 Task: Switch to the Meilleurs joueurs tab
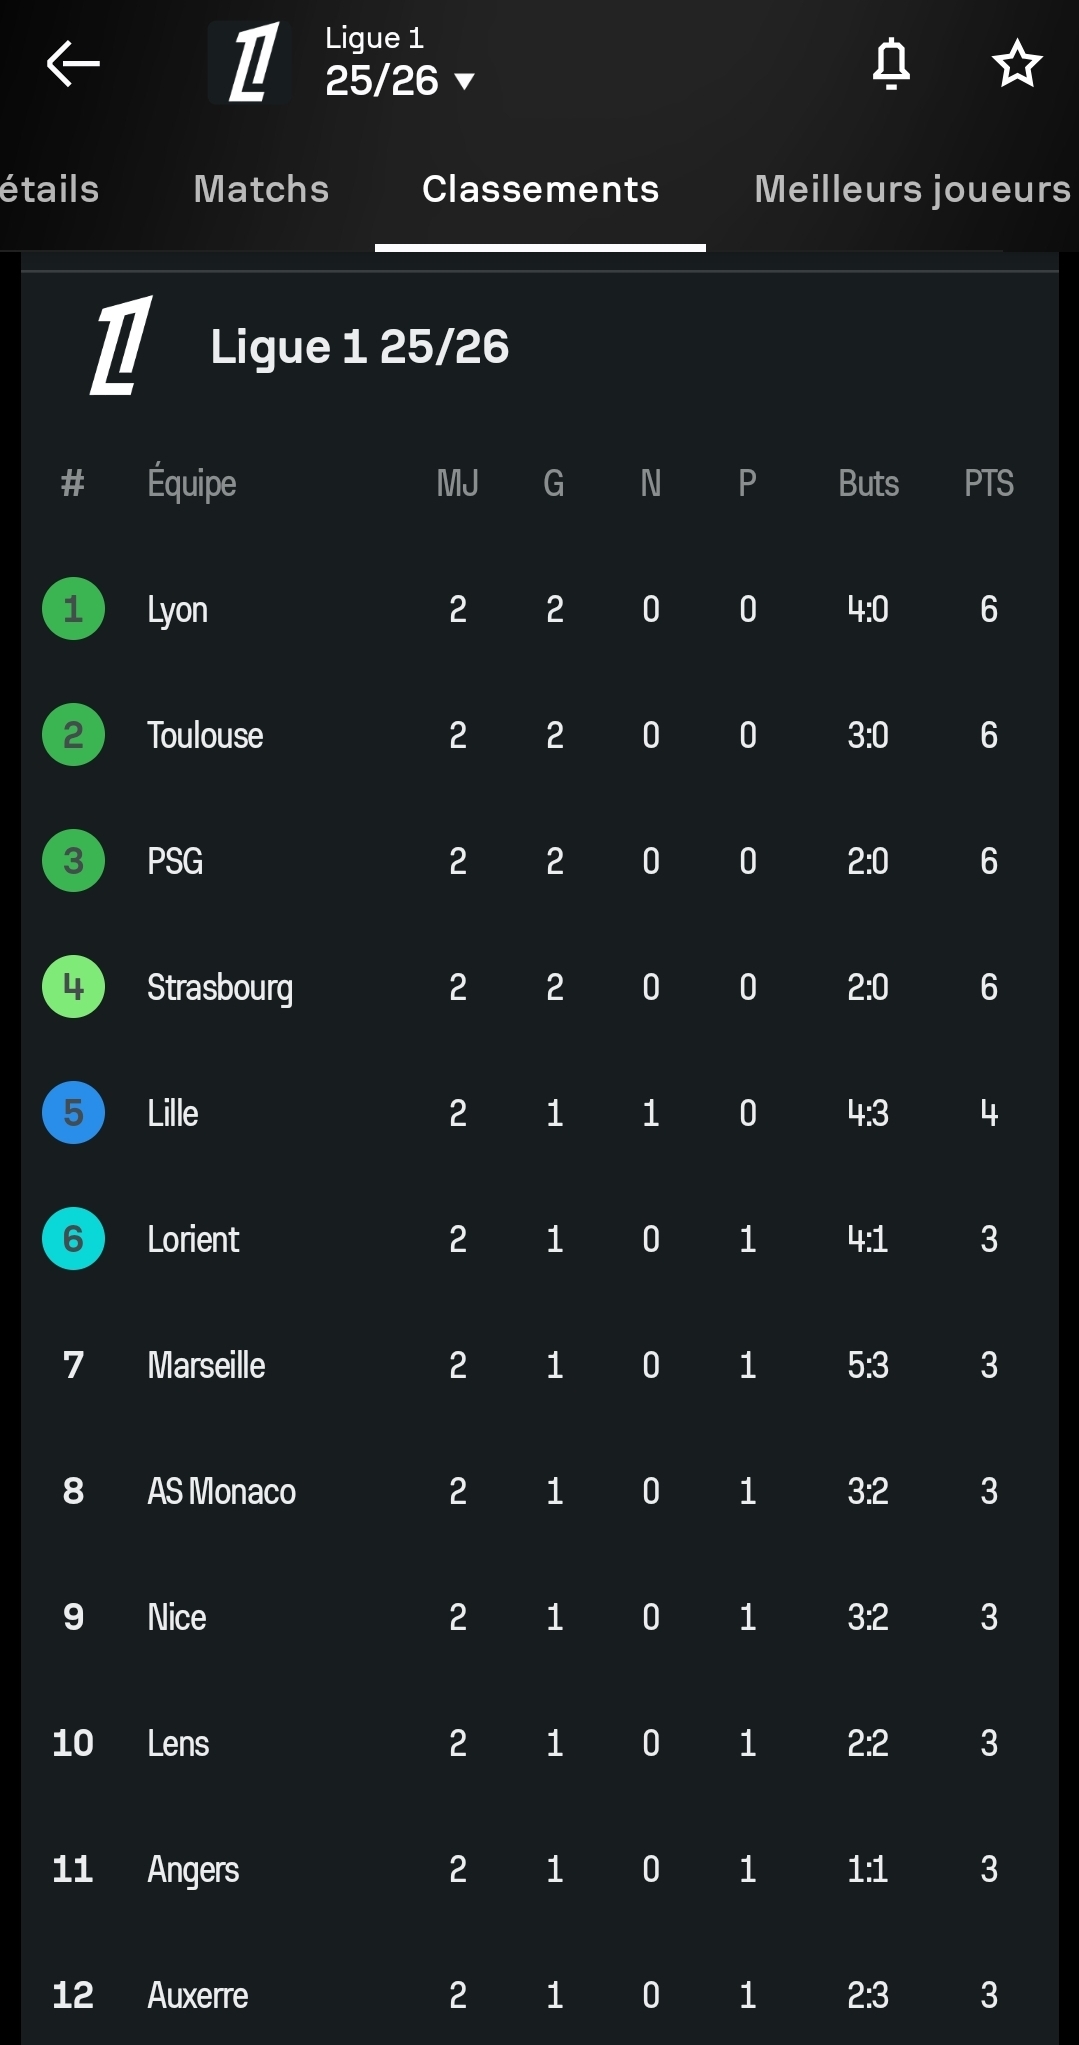(x=912, y=189)
